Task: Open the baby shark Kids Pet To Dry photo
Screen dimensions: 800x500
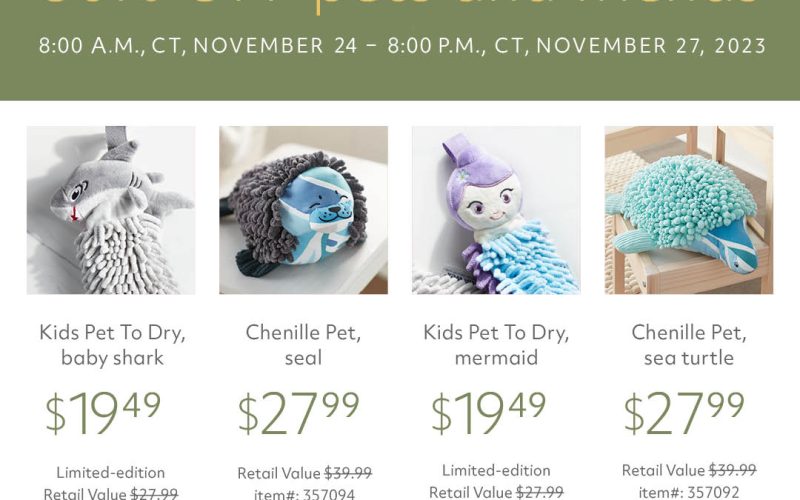Action: click(111, 210)
